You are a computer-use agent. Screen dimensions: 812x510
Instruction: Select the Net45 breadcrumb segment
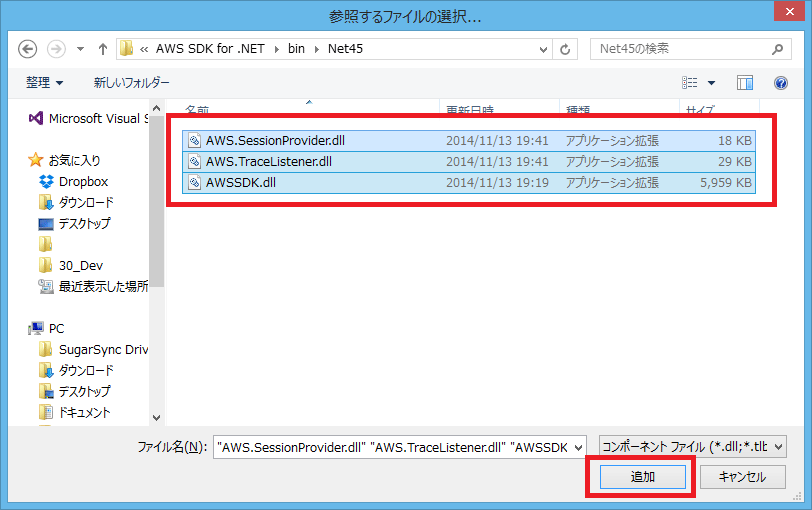[345, 49]
